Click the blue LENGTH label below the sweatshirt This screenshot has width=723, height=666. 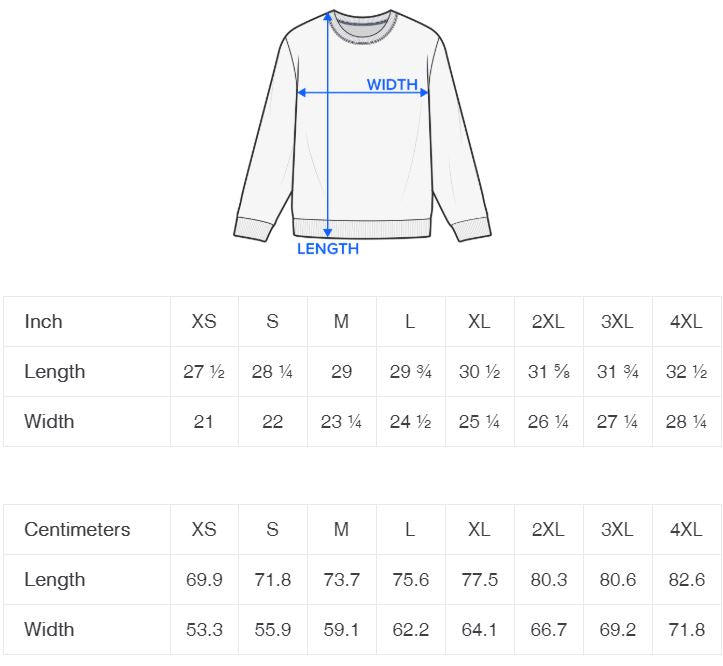[x=328, y=249]
